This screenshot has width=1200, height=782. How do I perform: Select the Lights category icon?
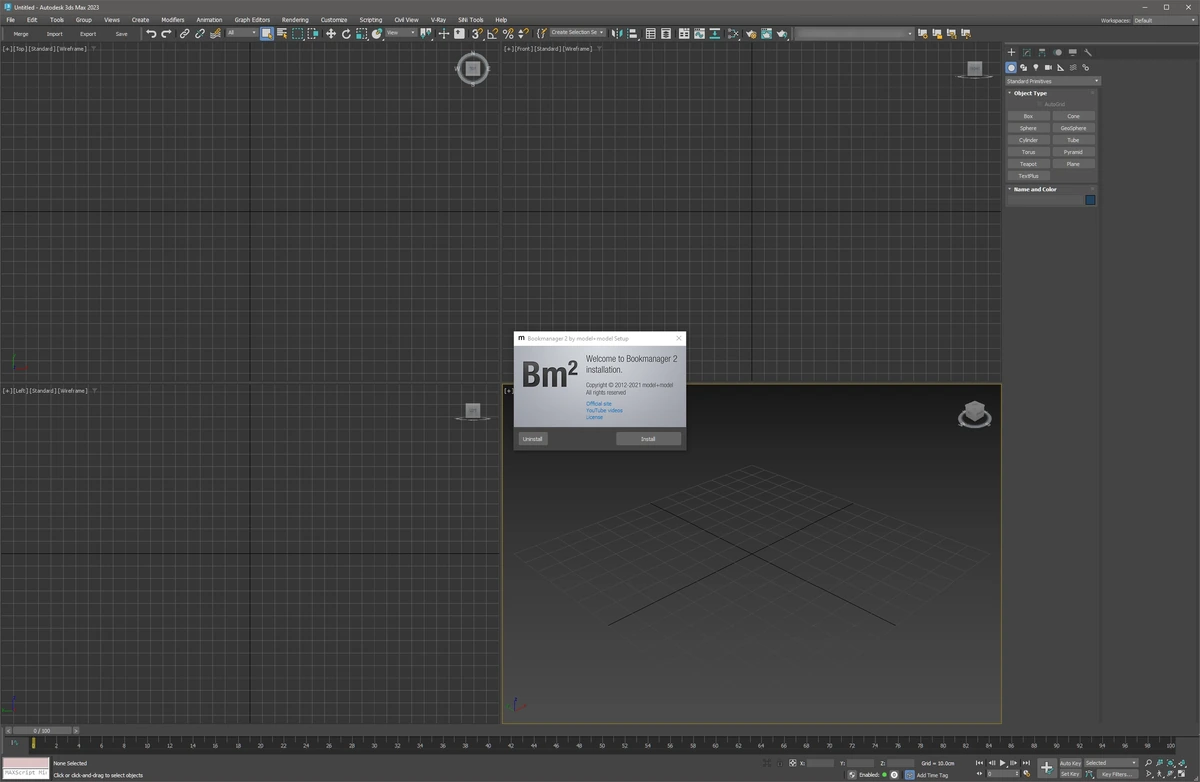1036,68
